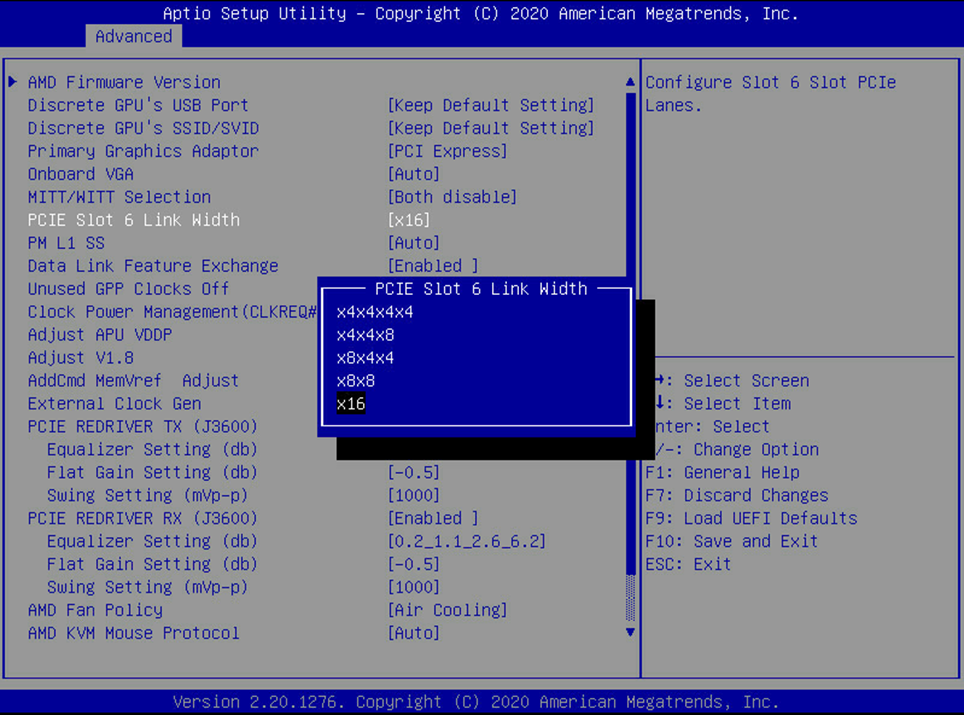Choose x8x8 link width option

355,381
